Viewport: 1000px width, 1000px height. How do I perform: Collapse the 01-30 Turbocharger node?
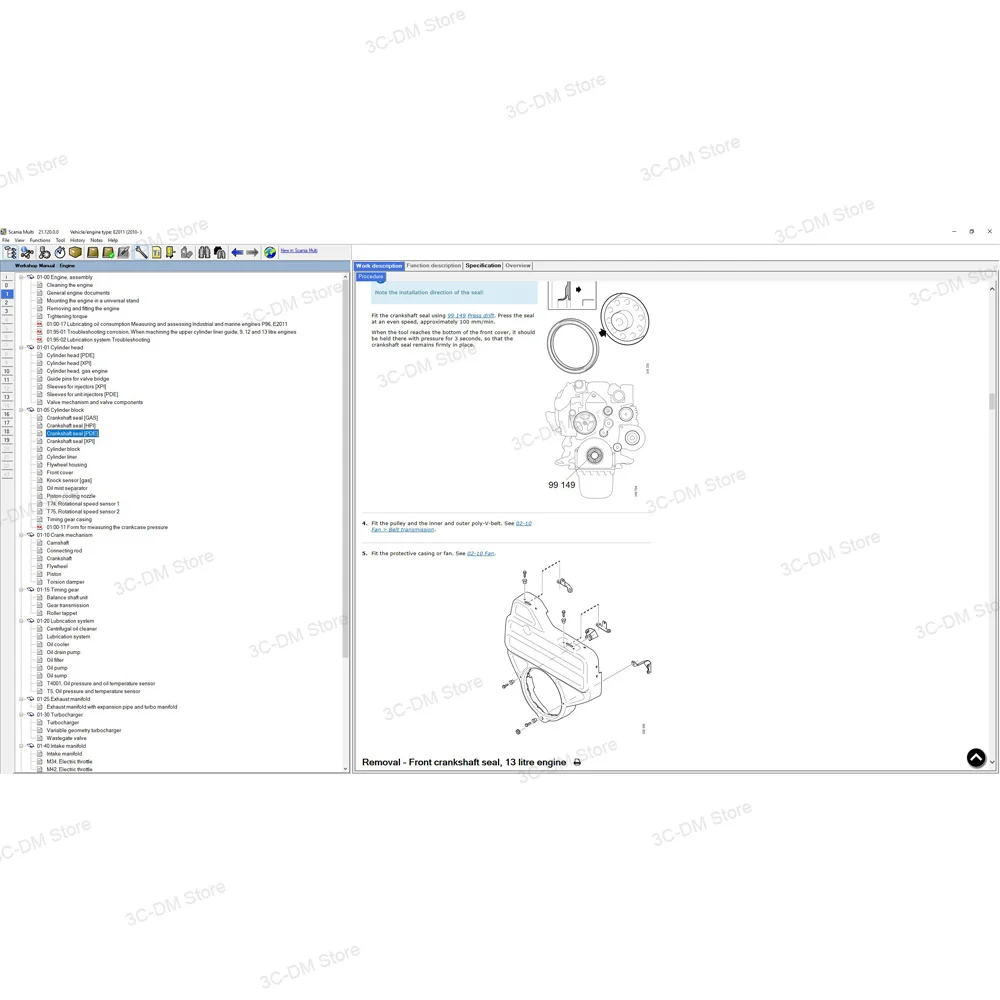pyautogui.click(x=21, y=715)
